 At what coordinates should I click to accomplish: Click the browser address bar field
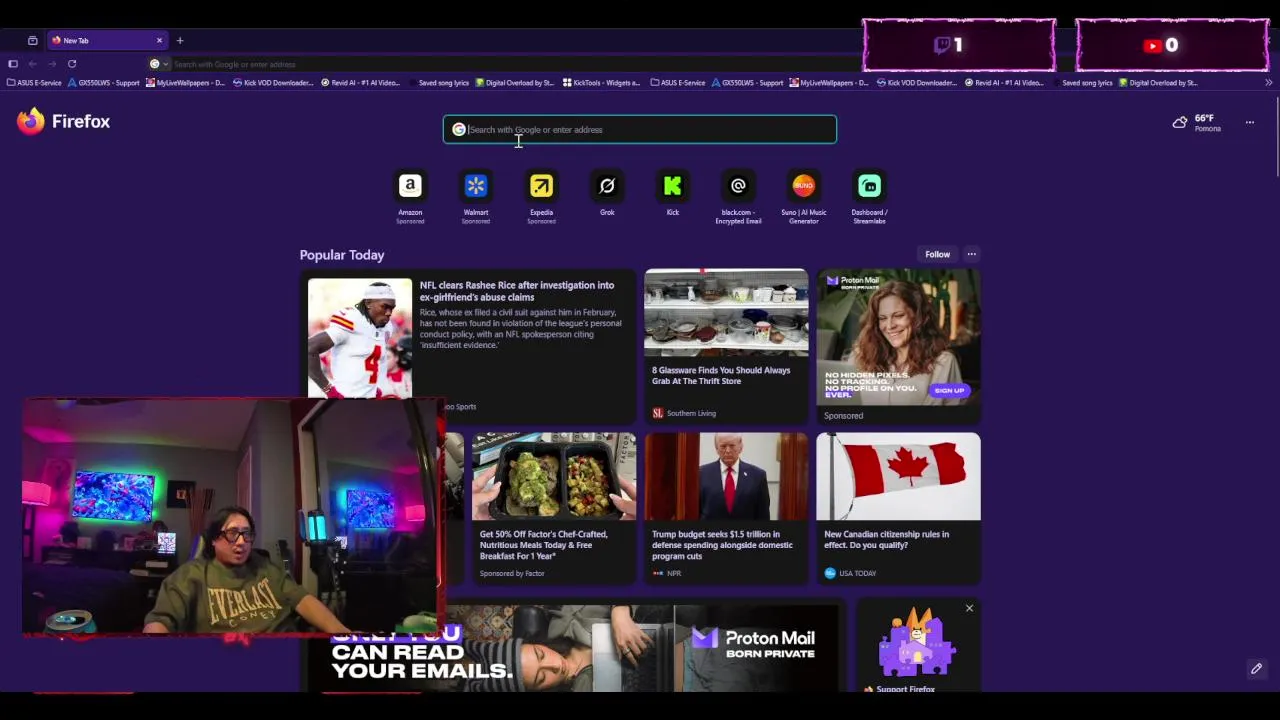[500, 64]
